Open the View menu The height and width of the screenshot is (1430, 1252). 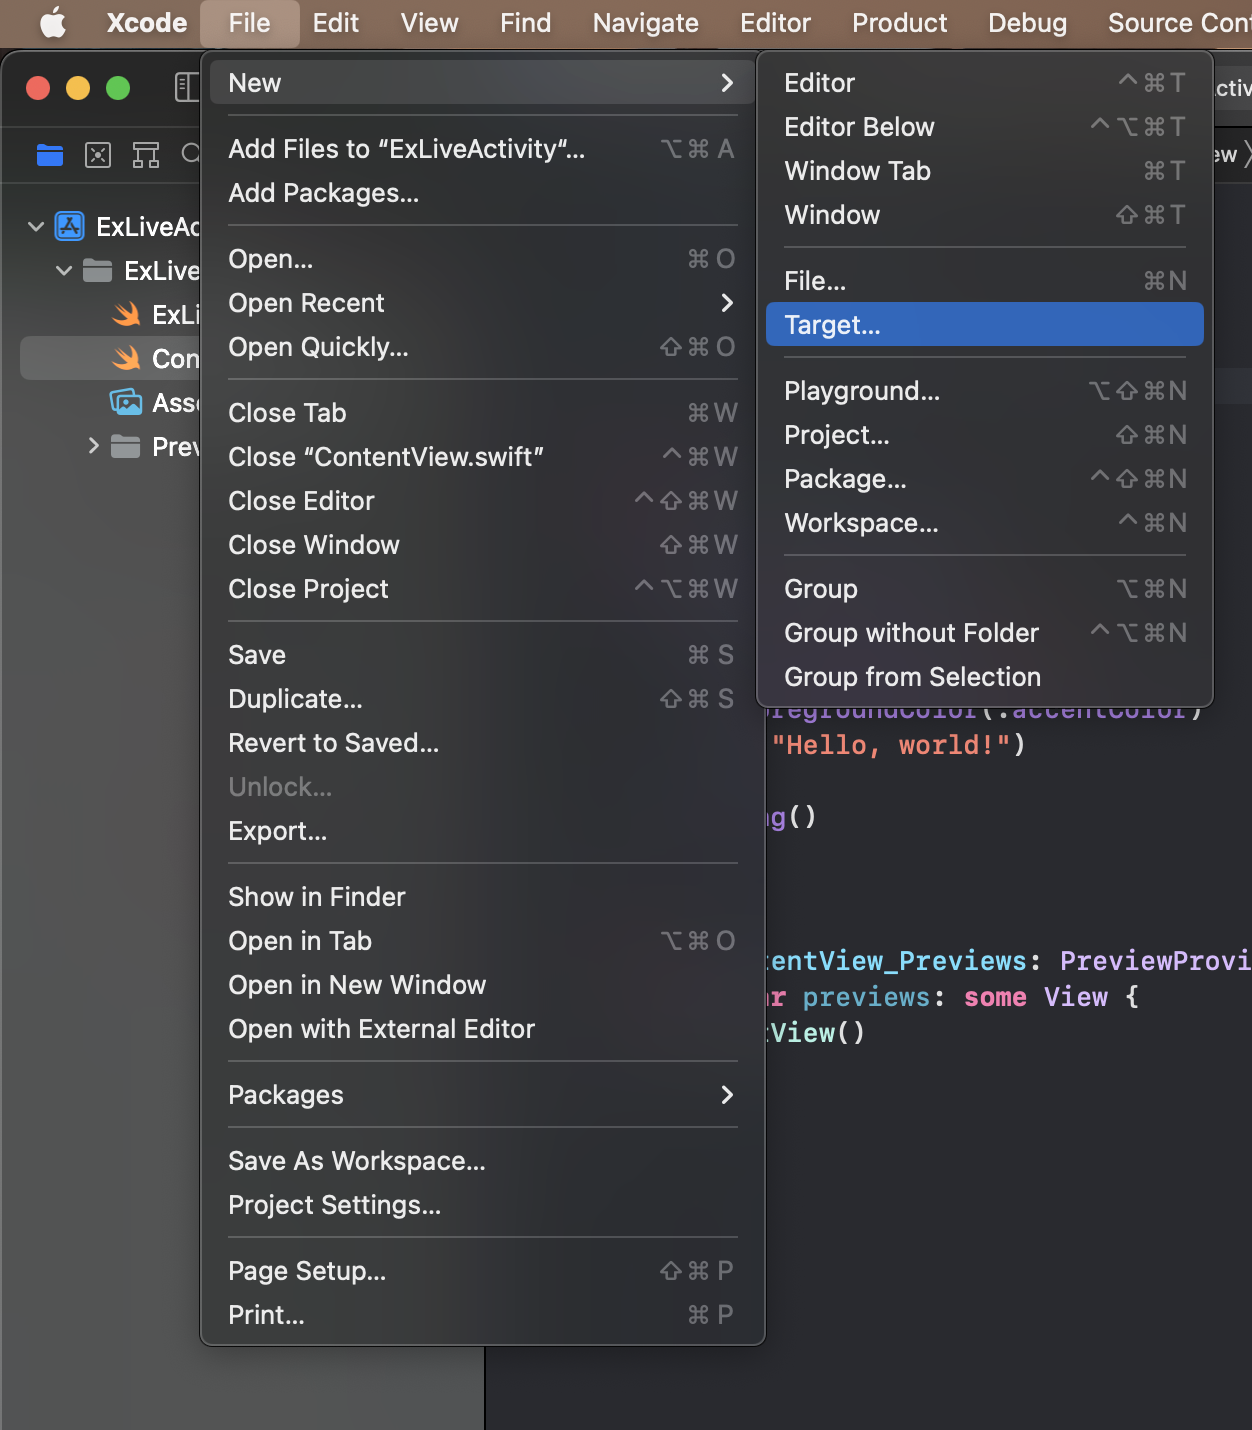tap(430, 23)
